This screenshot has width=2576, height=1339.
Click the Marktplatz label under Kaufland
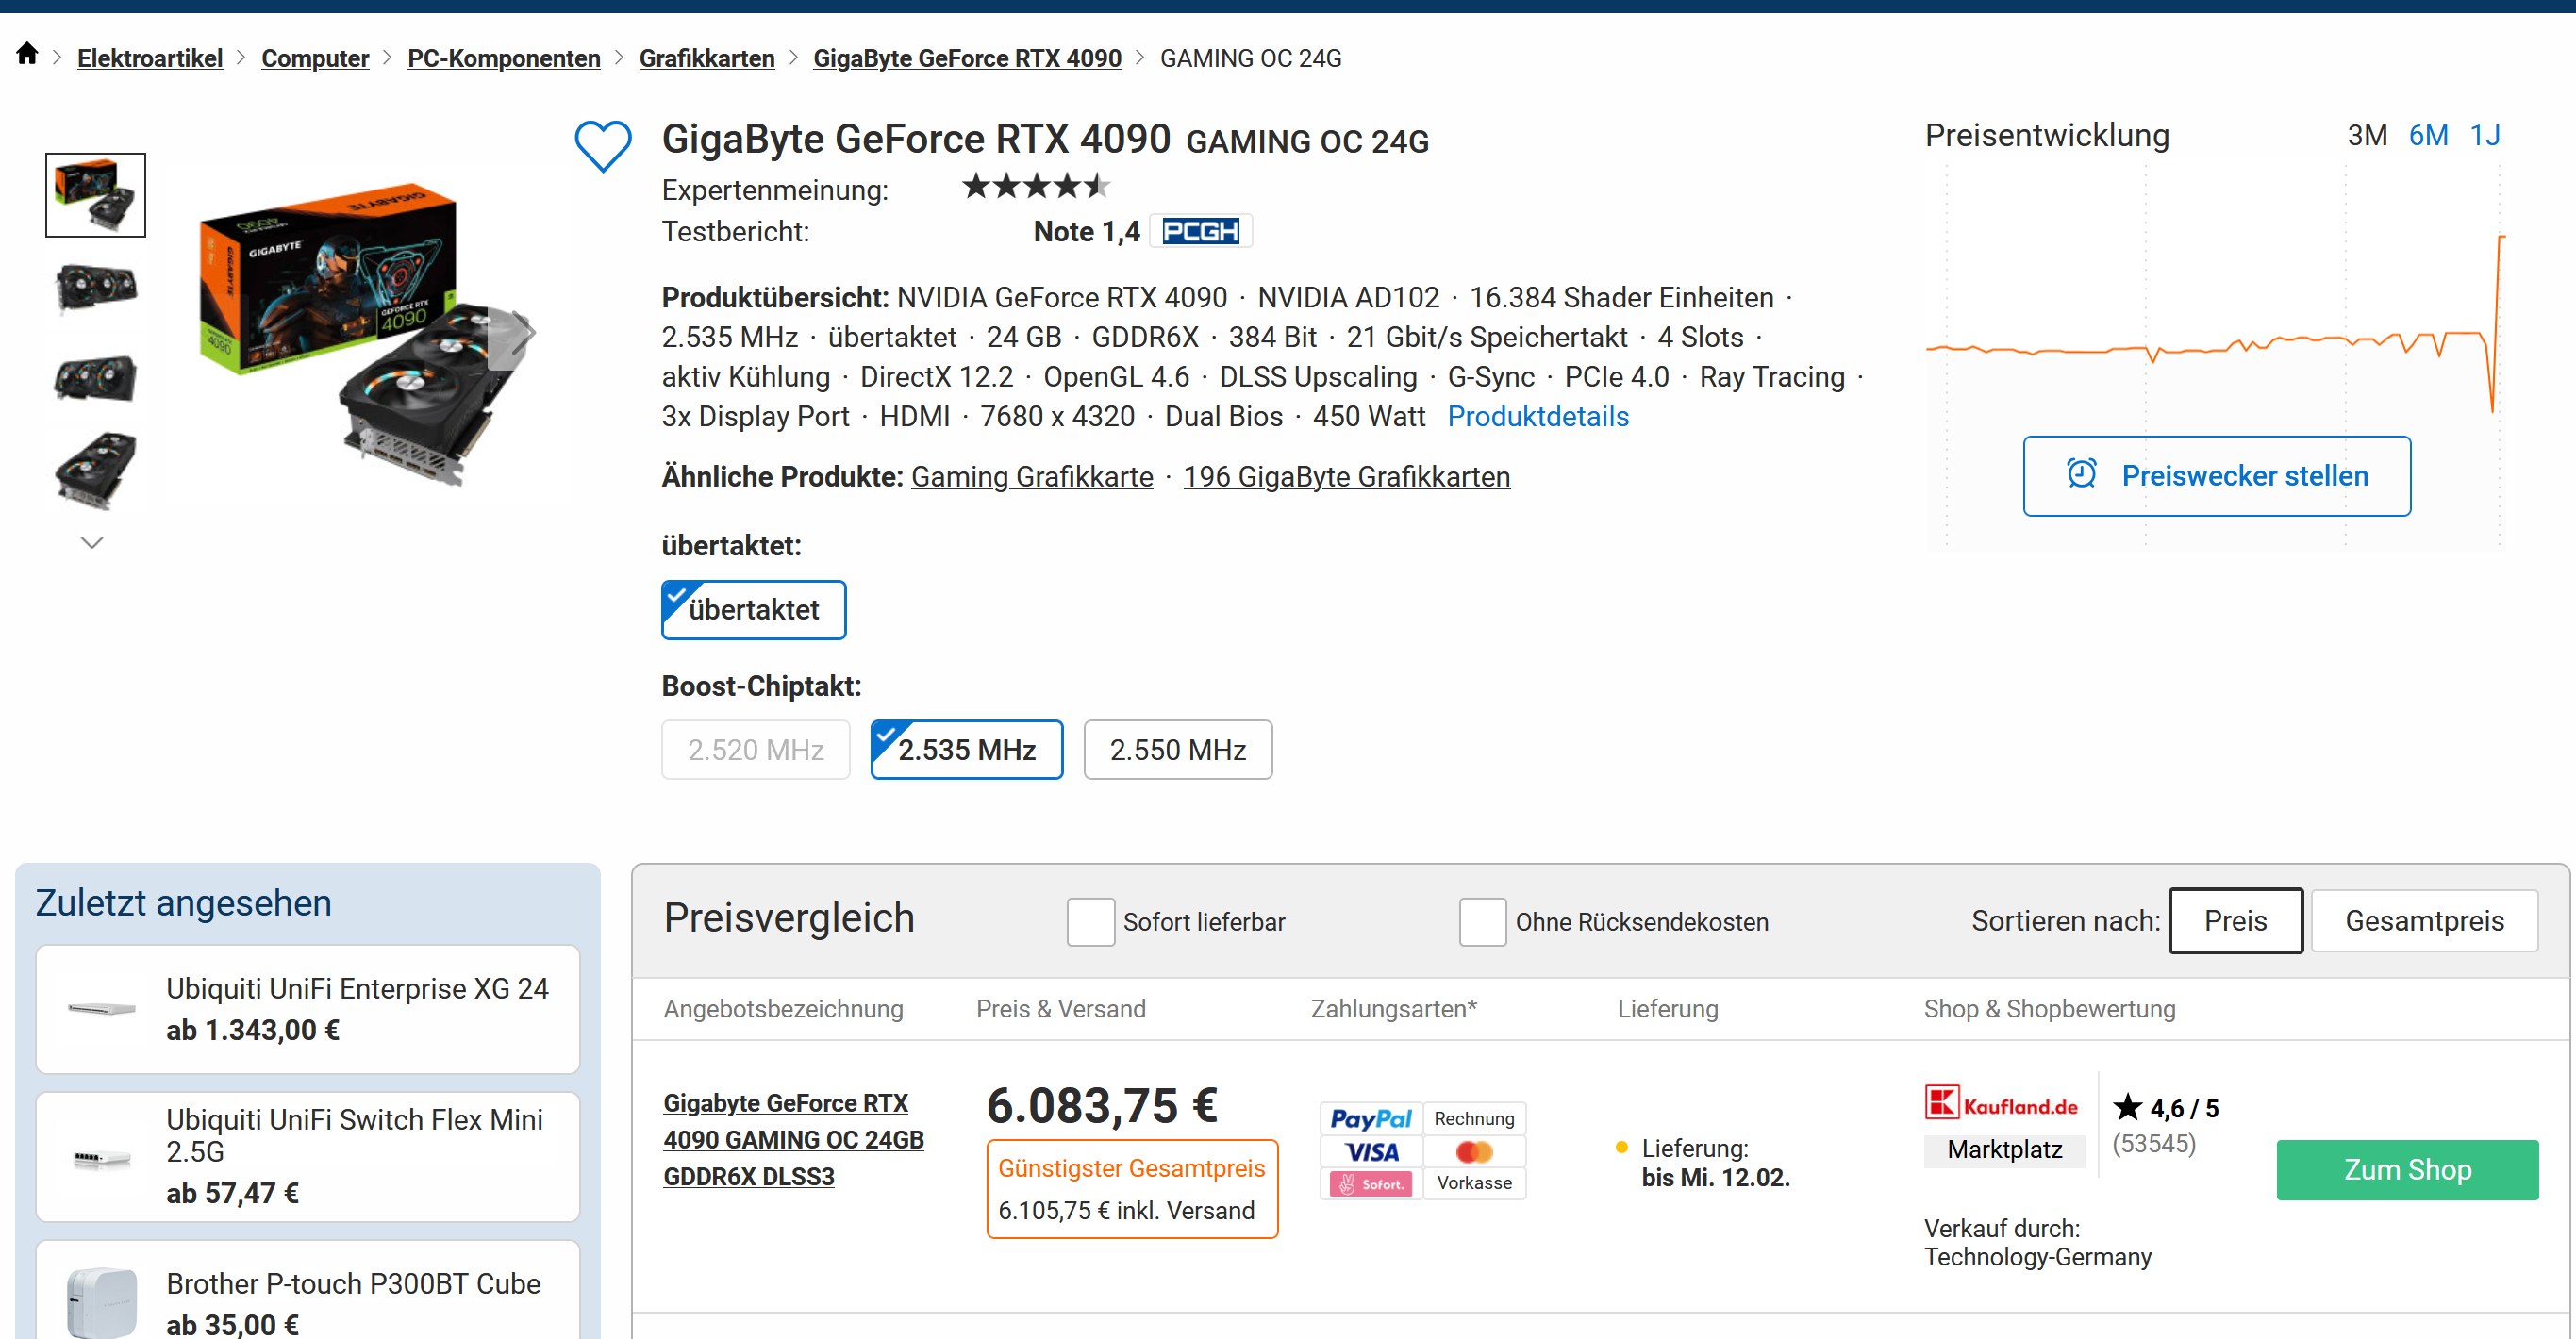[x=2004, y=1149]
